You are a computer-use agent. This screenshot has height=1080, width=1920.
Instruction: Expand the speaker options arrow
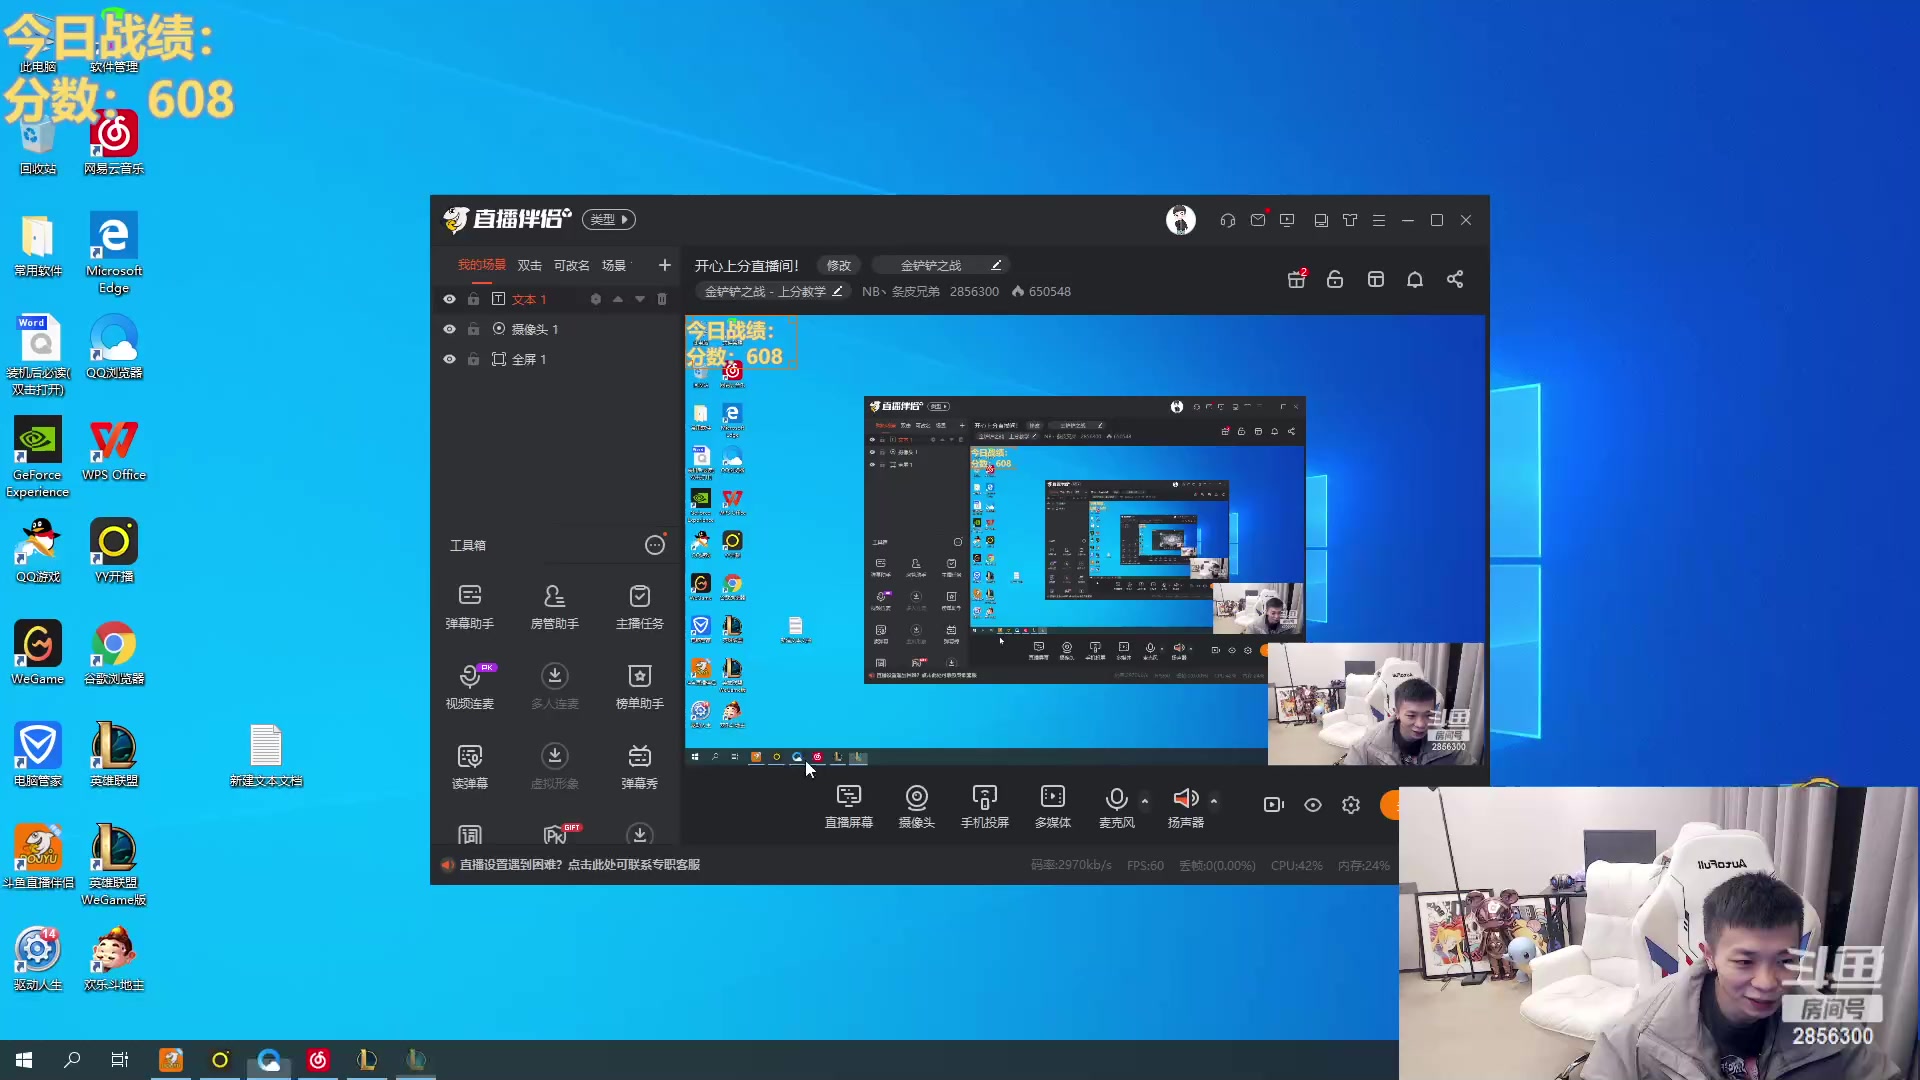tap(1214, 800)
